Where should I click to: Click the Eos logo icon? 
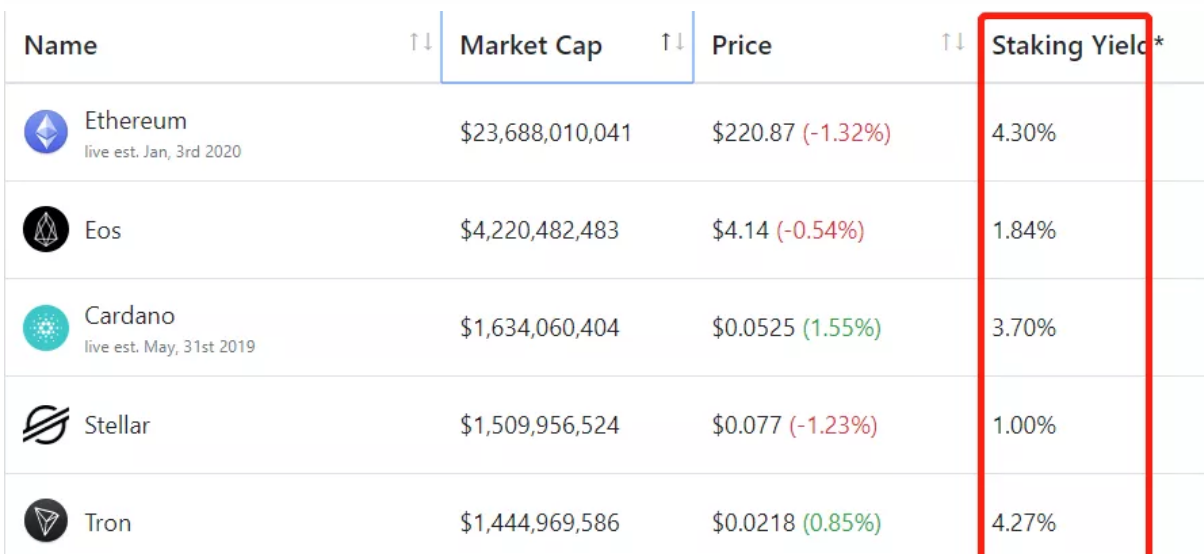point(46,230)
